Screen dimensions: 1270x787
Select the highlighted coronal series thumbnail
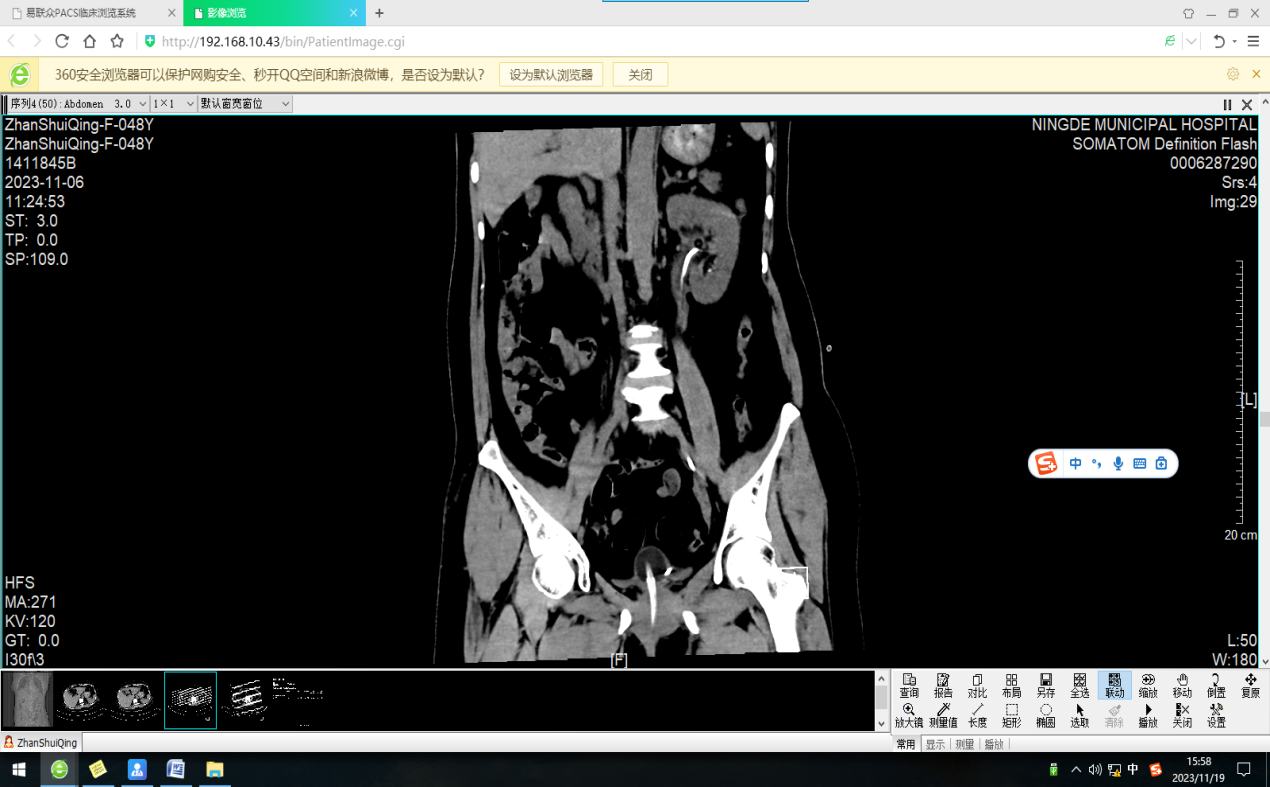[190, 700]
